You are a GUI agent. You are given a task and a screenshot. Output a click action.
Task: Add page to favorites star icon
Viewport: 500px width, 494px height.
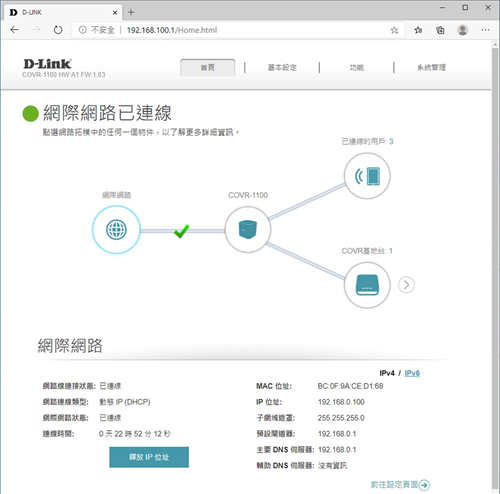(x=394, y=30)
